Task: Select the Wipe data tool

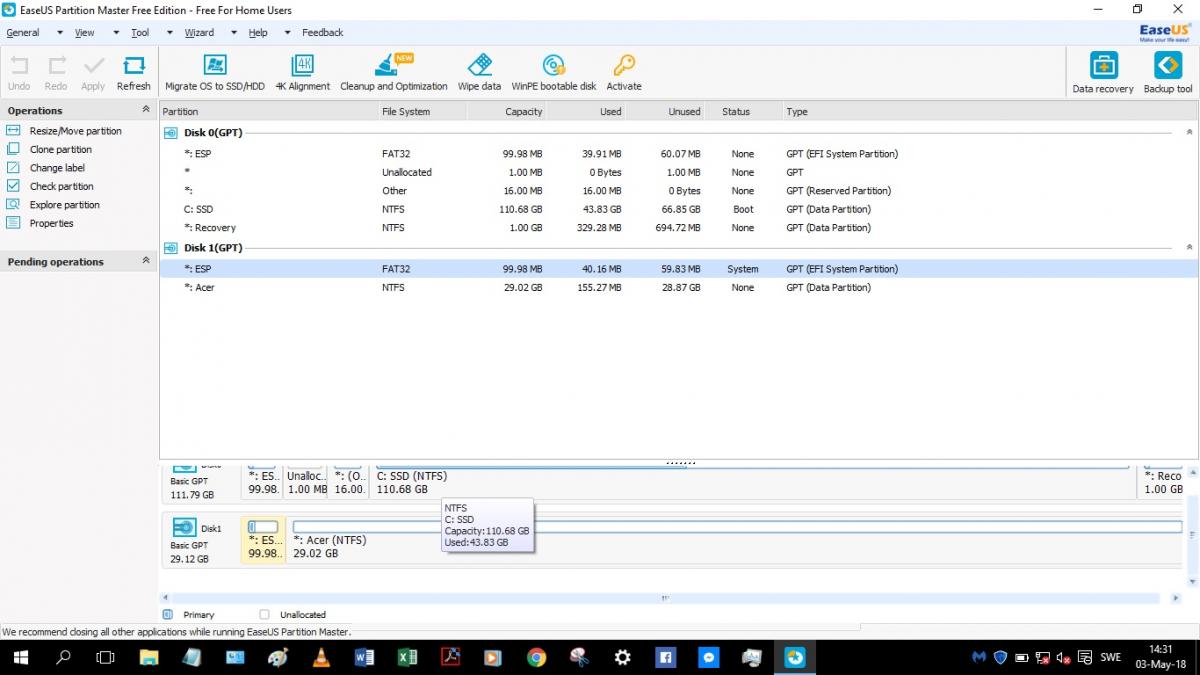Action: pos(479,74)
